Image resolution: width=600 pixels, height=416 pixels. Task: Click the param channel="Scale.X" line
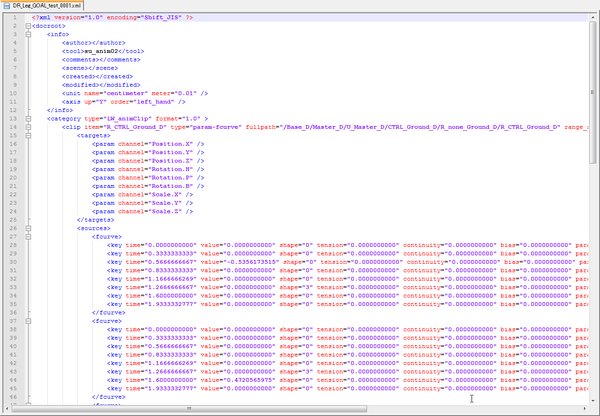[142, 194]
